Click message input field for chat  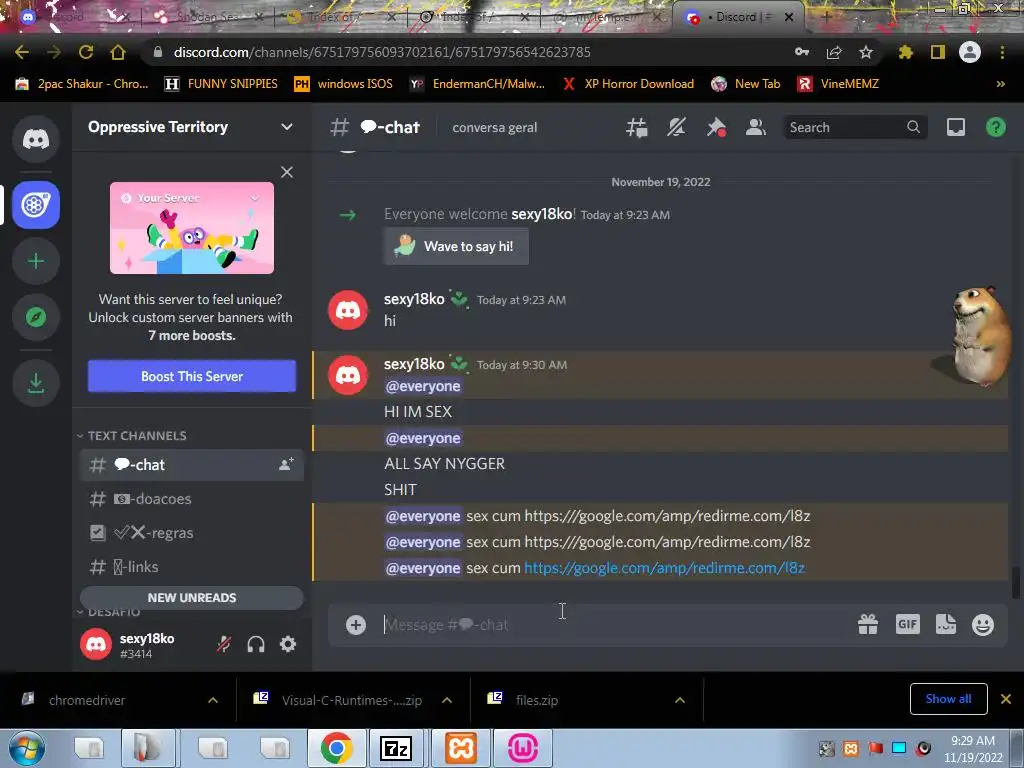point(614,625)
